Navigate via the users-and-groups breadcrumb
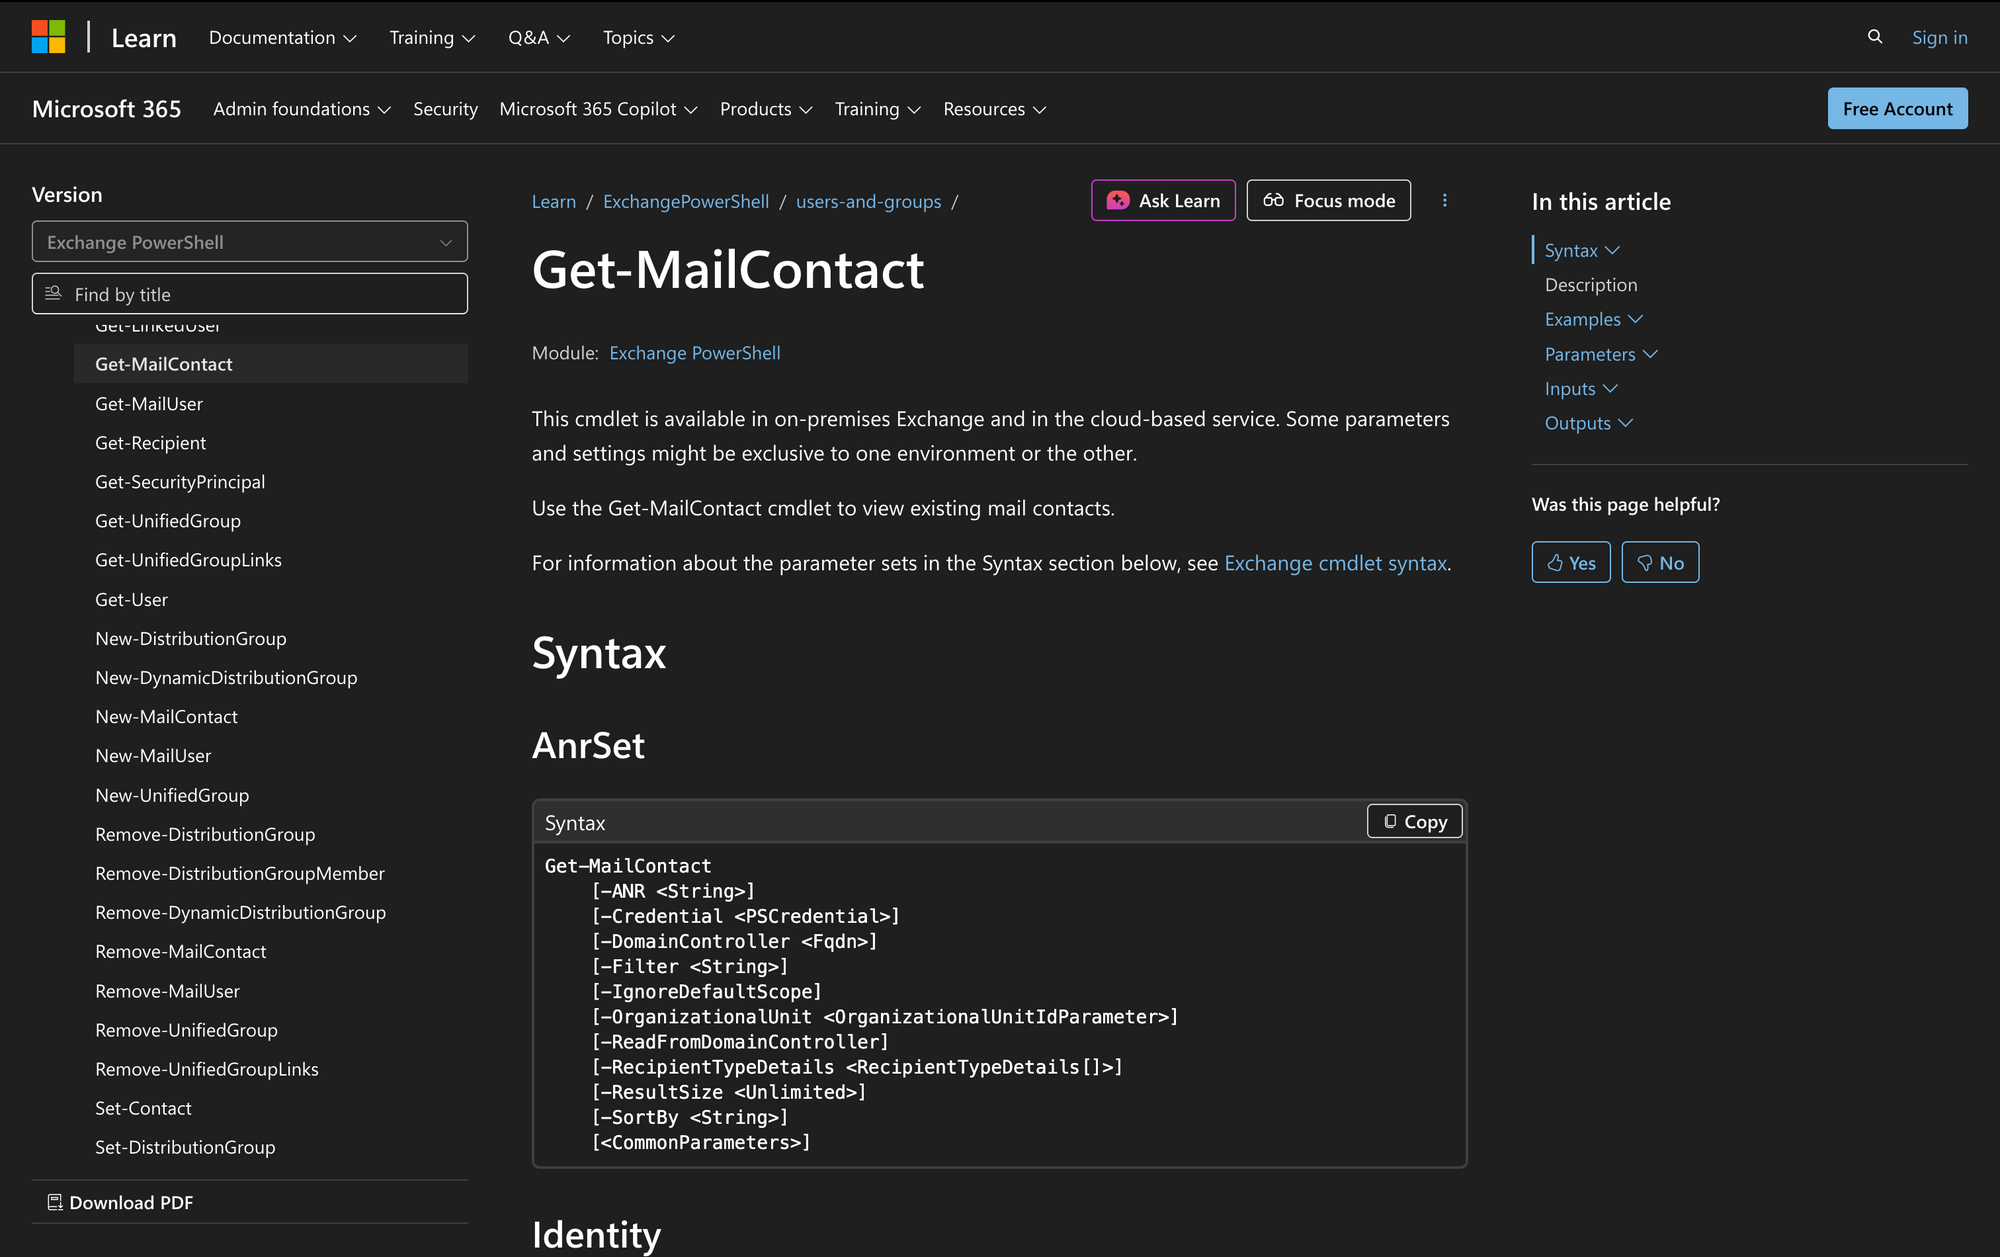2000x1257 pixels. (x=868, y=201)
